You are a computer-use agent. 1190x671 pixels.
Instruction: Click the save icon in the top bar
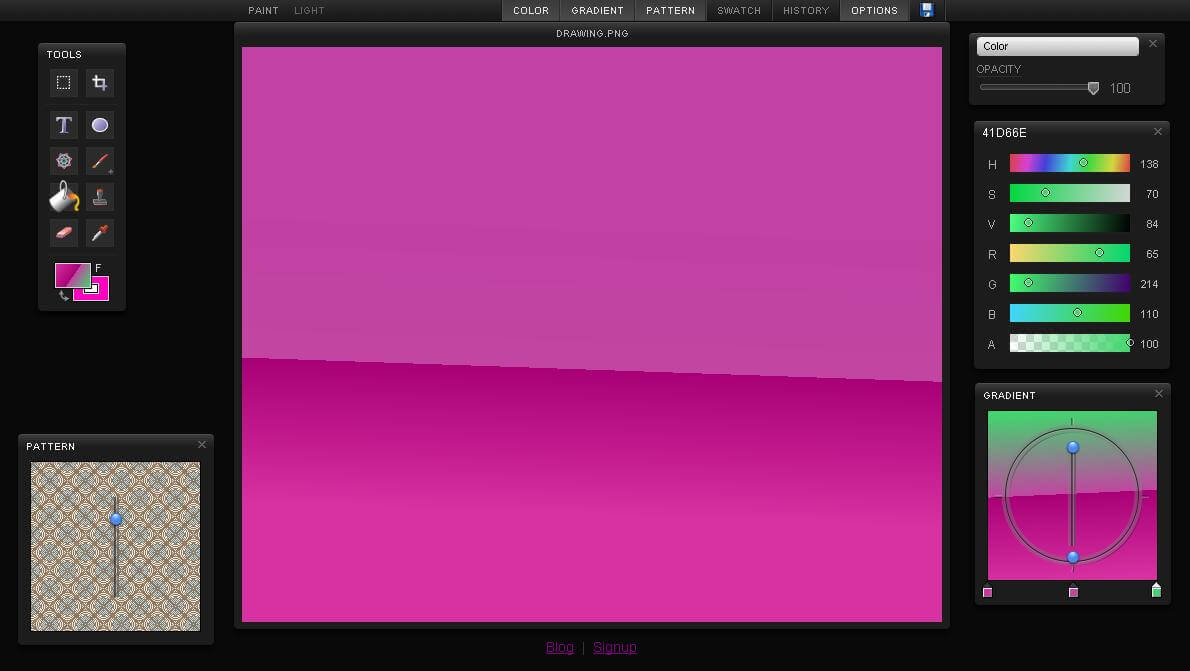tap(926, 10)
